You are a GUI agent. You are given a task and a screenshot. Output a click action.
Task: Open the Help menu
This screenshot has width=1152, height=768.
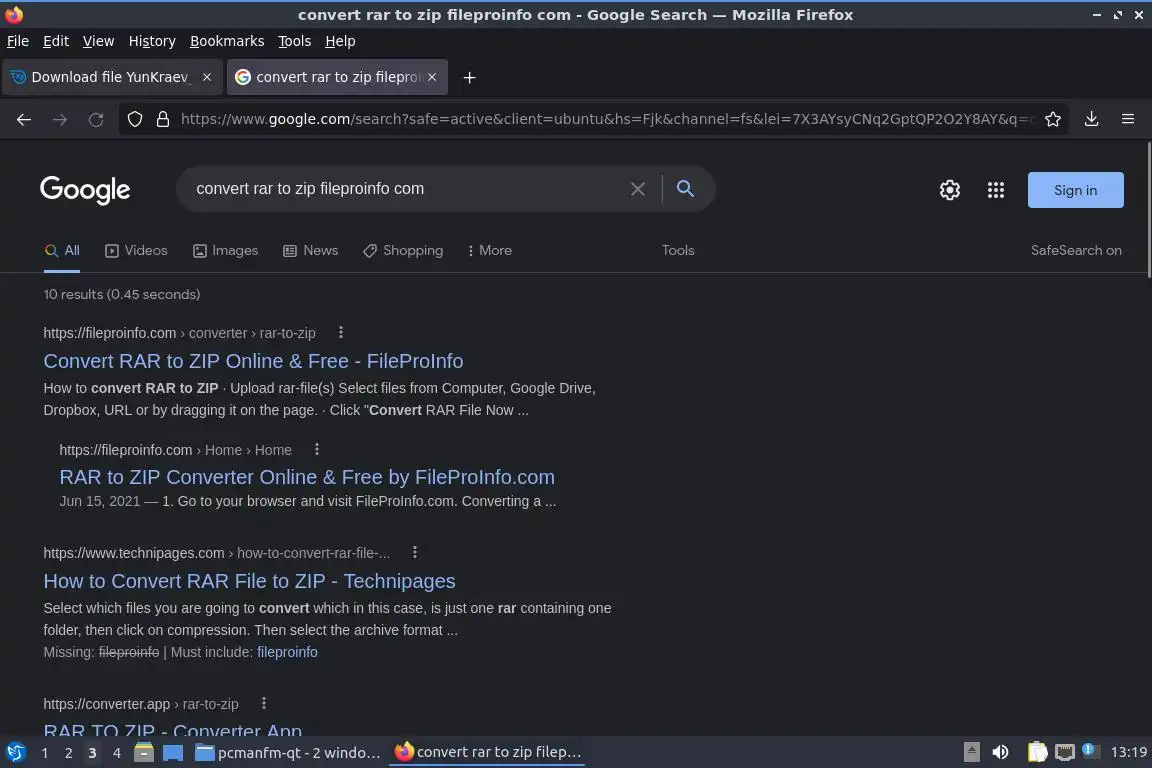(x=340, y=41)
